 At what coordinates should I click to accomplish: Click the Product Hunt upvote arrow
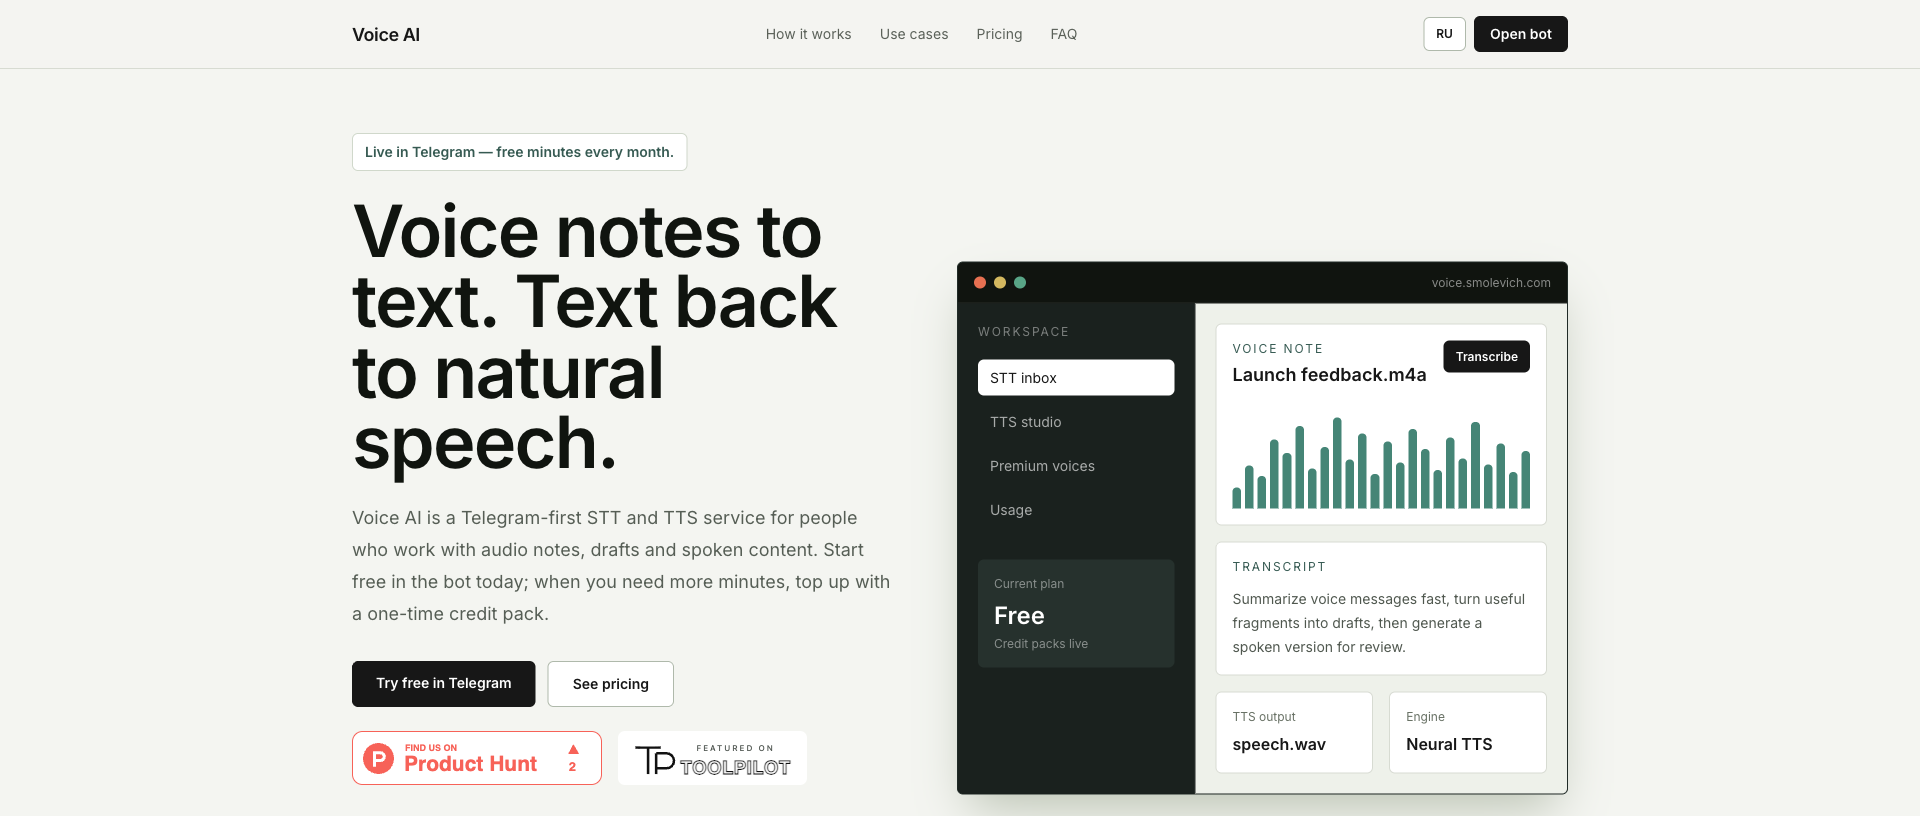[x=573, y=750]
